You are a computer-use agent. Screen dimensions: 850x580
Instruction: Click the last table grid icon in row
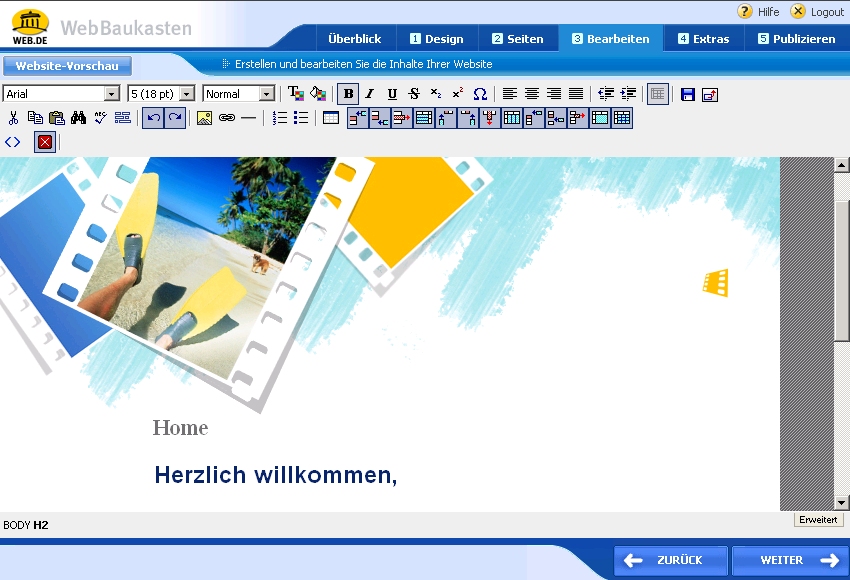pos(622,118)
